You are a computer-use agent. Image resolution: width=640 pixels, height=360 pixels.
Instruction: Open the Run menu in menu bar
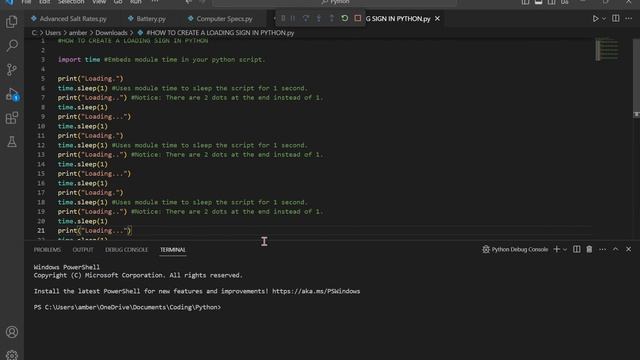pyautogui.click(x=136, y=2)
